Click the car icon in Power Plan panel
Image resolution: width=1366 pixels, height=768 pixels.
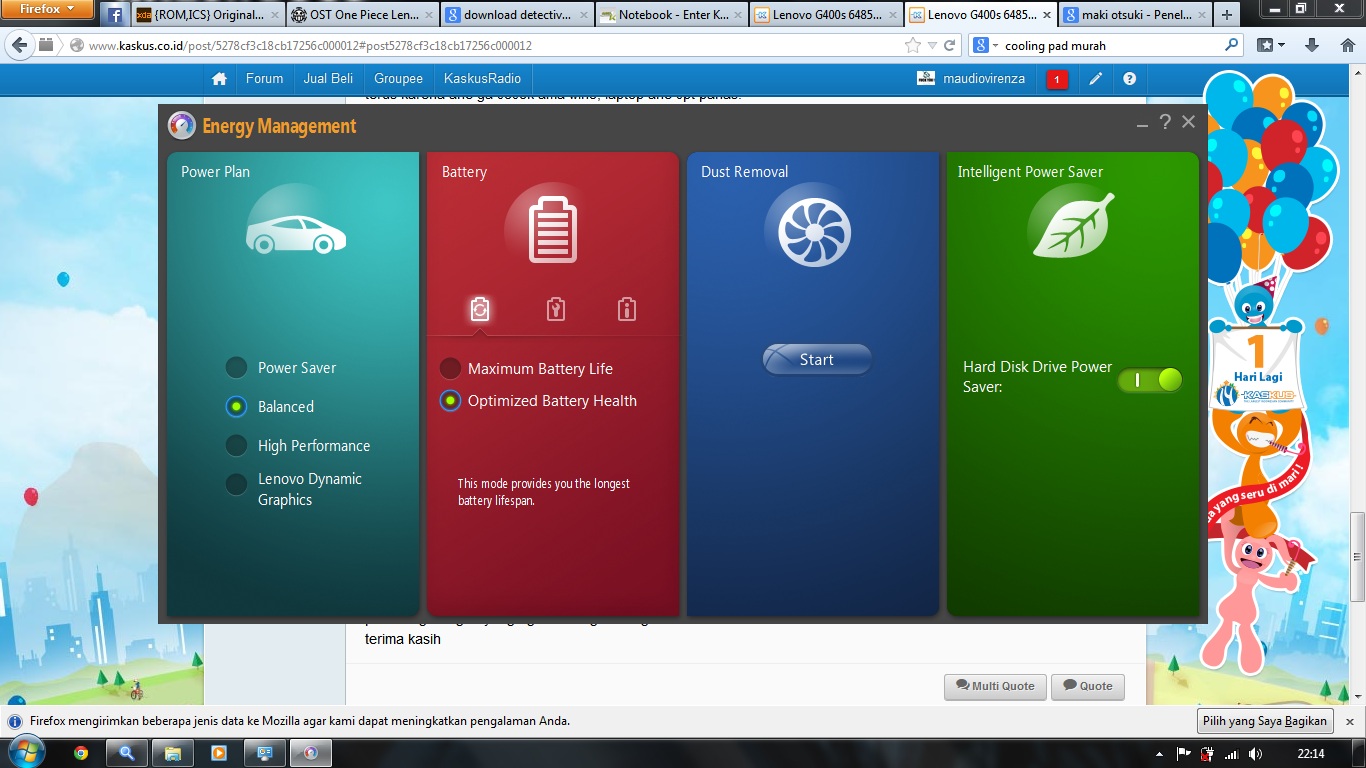click(296, 233)
